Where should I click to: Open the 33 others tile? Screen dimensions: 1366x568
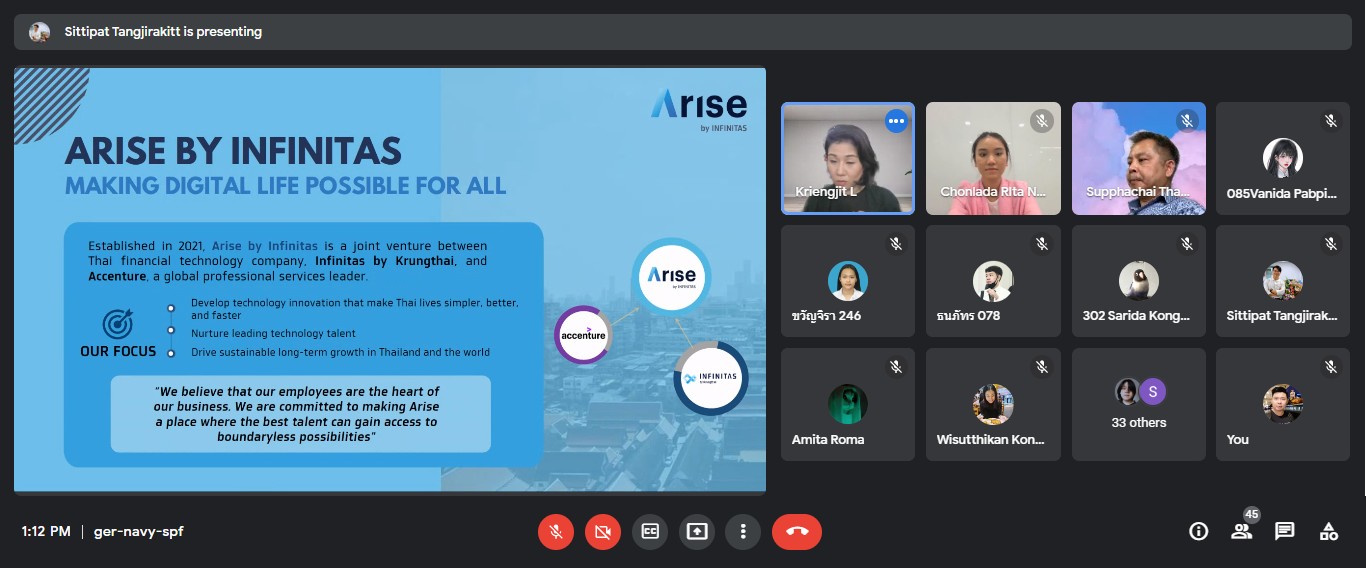1139,404
